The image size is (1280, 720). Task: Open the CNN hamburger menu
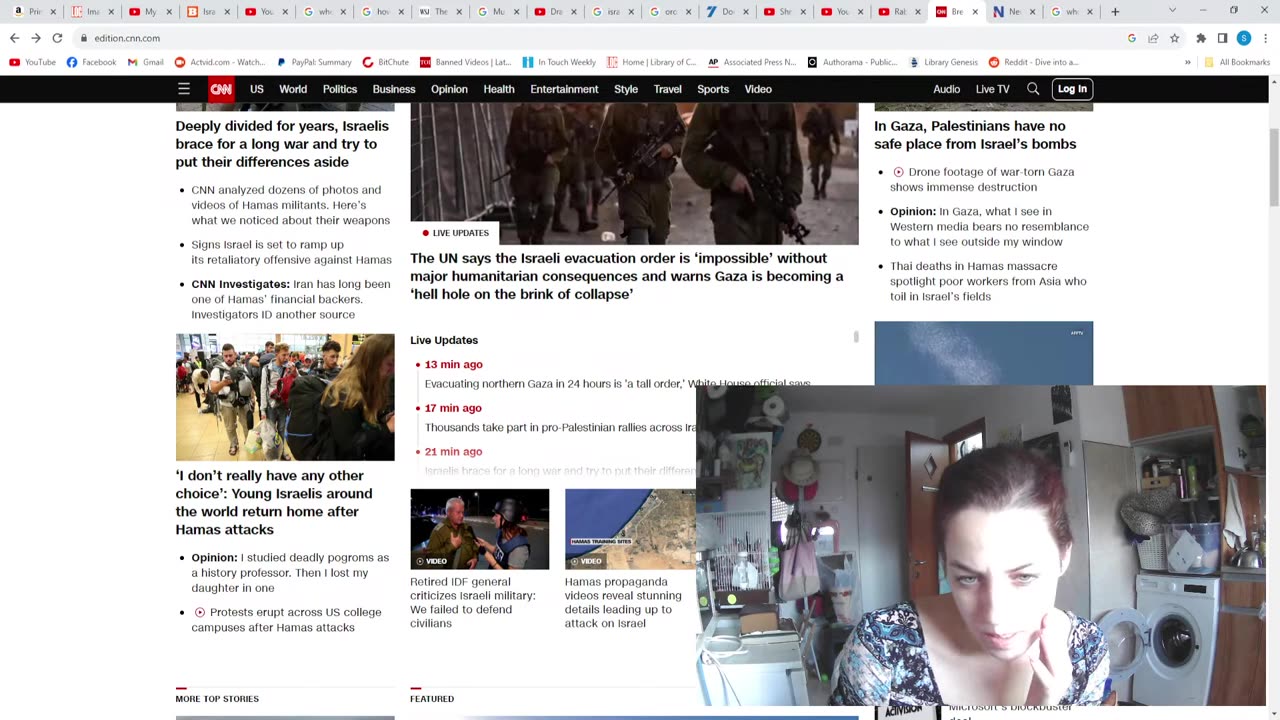coord(183,89)
